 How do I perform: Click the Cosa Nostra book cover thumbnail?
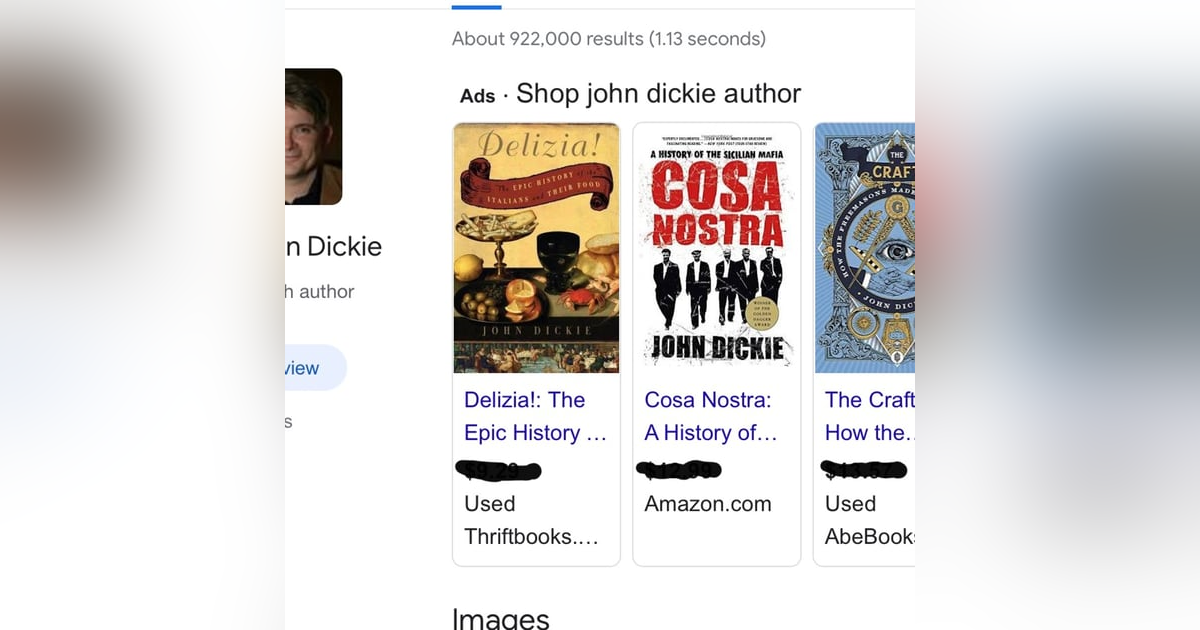click(x=716, y=247)
